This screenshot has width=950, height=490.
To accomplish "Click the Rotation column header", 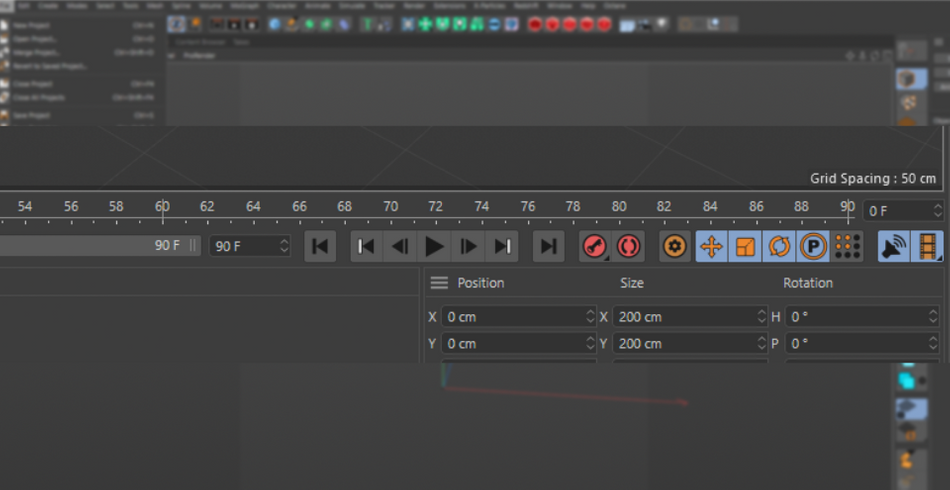I will (808, 283).
